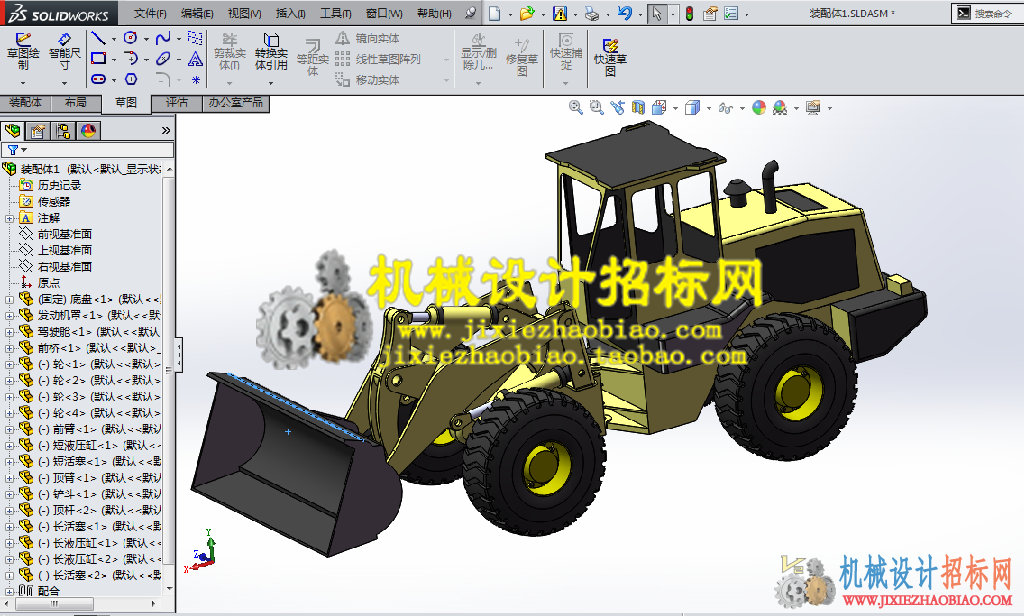Open dropdown arrow under 草图绘制
The image size is (1024, 616).
23,83
